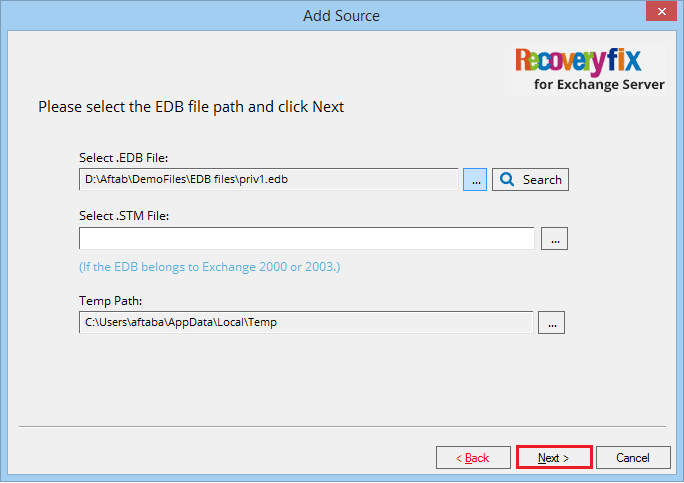
Task: Click the 'Select .EDB File:' label
Action: (x=123, y=158)
